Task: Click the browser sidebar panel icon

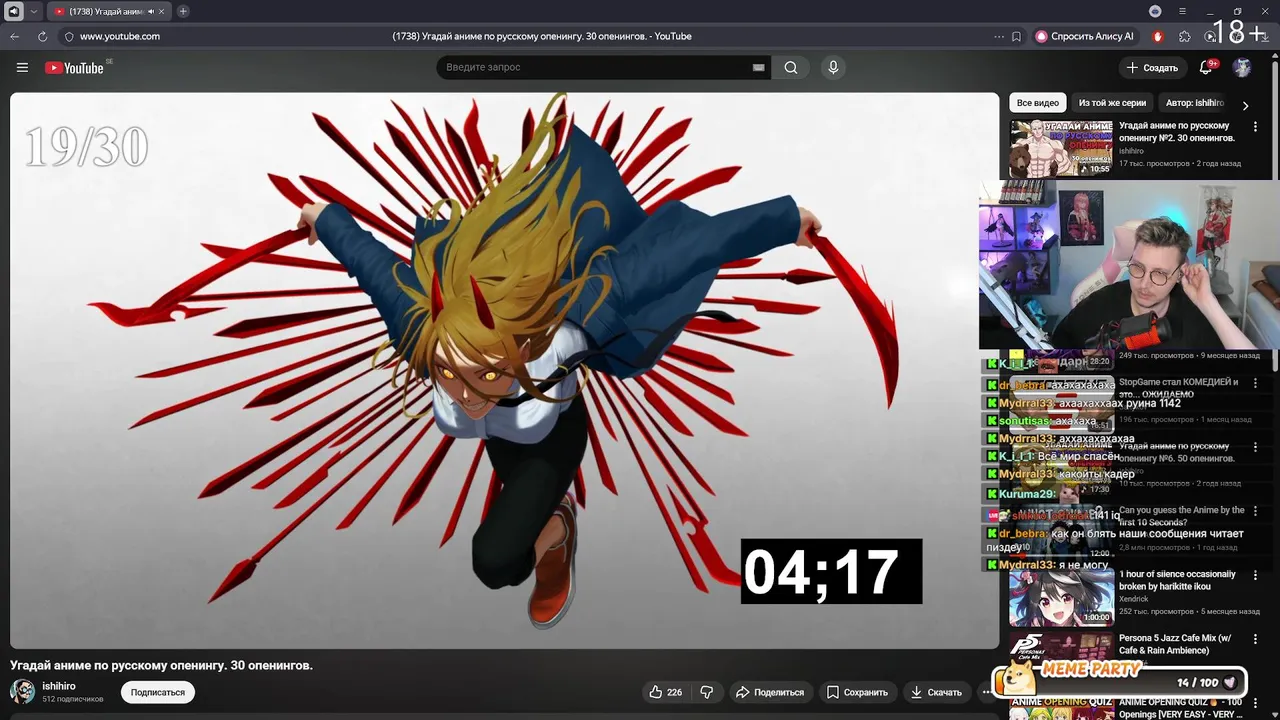Action: point(14,11)
